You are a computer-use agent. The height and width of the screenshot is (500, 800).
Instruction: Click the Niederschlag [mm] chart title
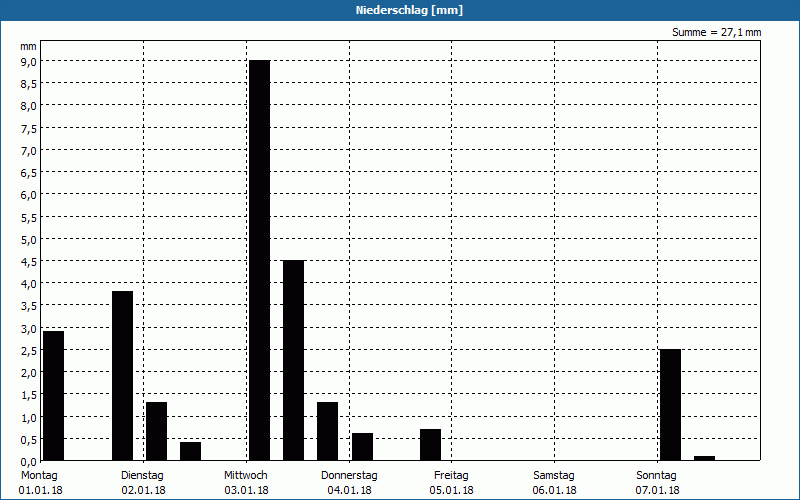pyautogui.click(x=409, y=10)
